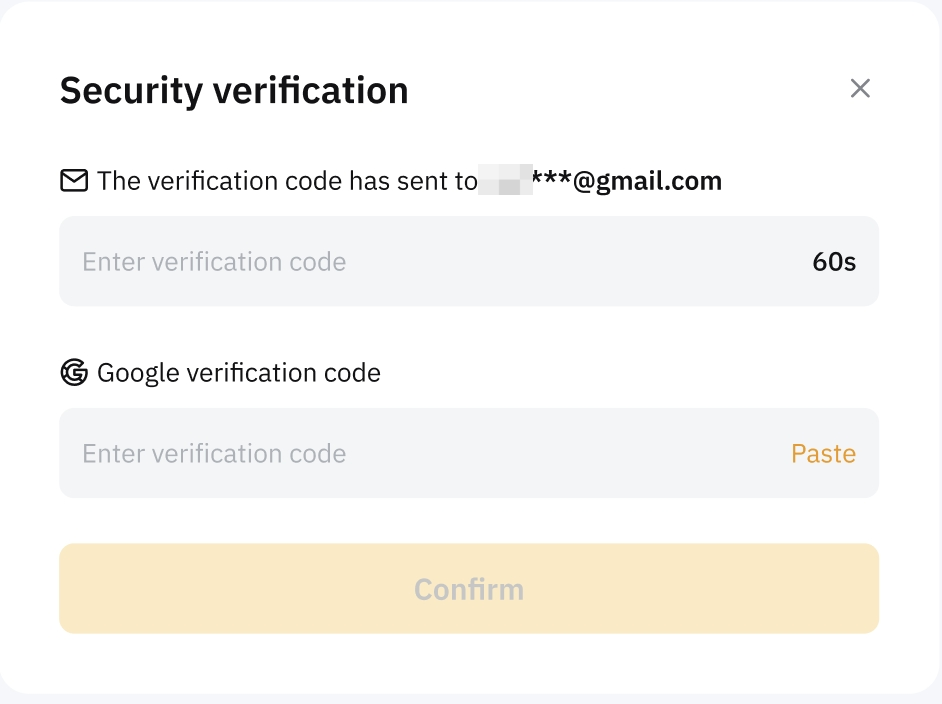Focus the email verification code input
This screenshot has height=704, width=942.
point(430,262)
